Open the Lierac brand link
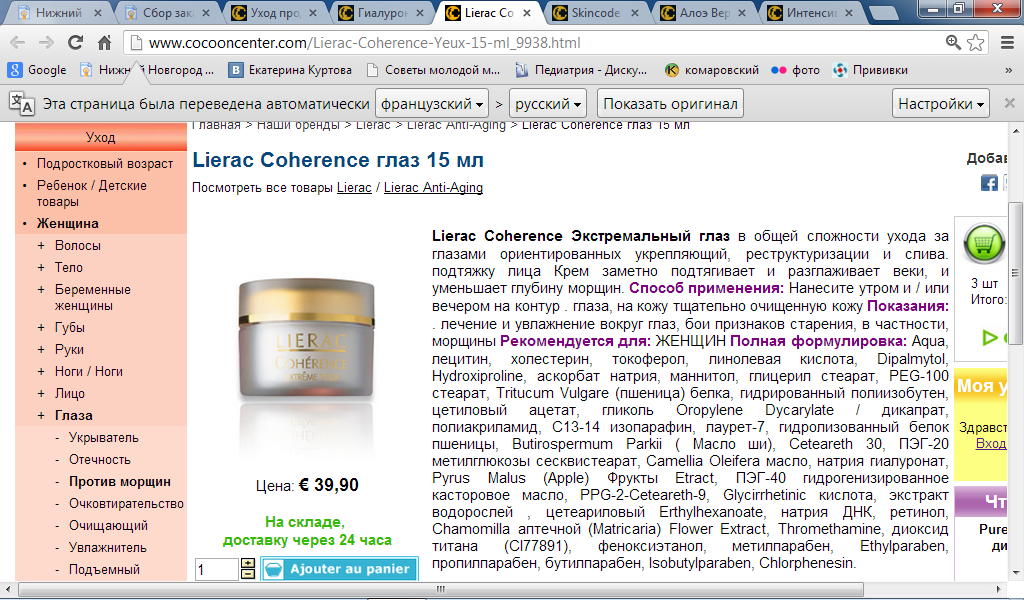Screen dimensions: 1024x600 coord(354,187)
